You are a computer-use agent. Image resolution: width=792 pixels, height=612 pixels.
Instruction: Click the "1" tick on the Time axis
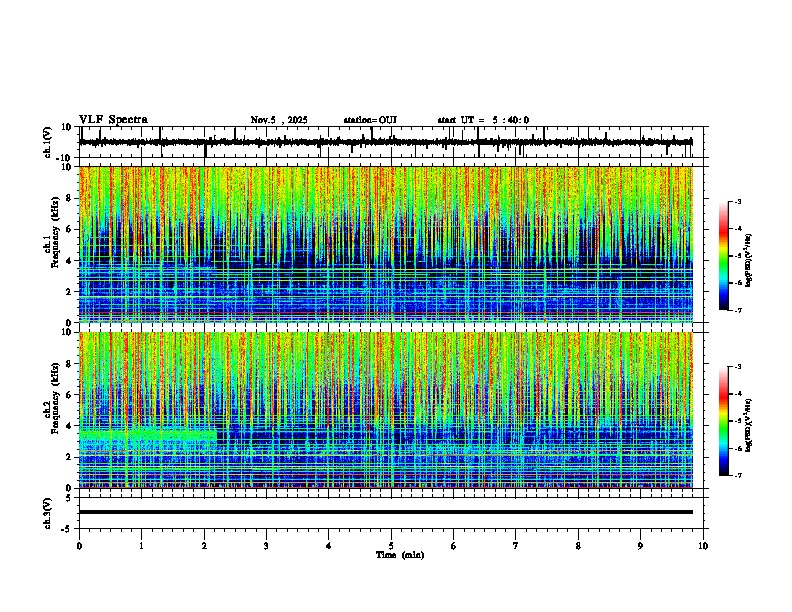141,546
